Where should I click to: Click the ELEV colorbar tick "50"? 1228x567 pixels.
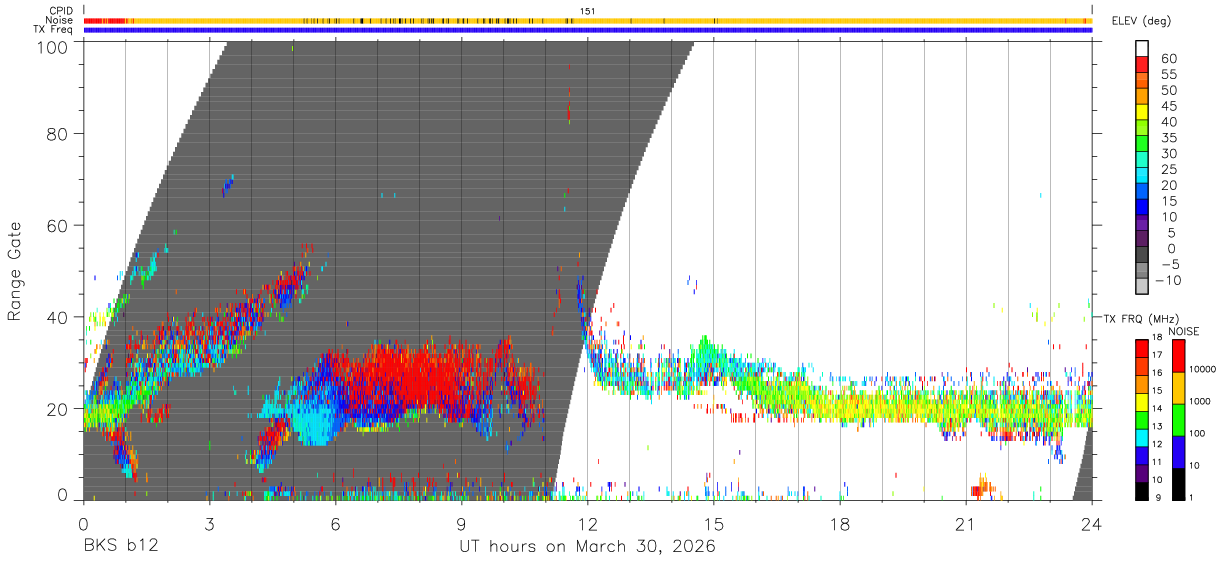pos(1168,90)
